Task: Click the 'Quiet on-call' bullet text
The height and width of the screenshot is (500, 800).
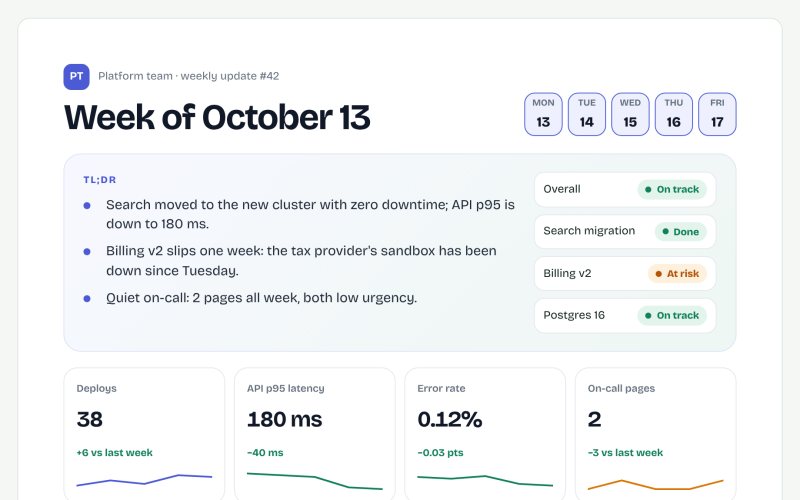Action: coord(261,298)
